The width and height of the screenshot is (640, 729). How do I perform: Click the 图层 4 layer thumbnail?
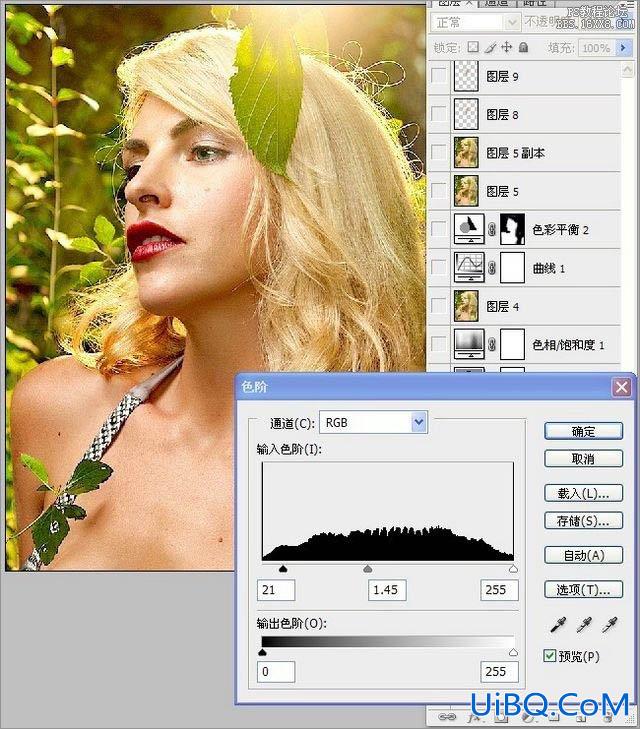coord(466,306)
